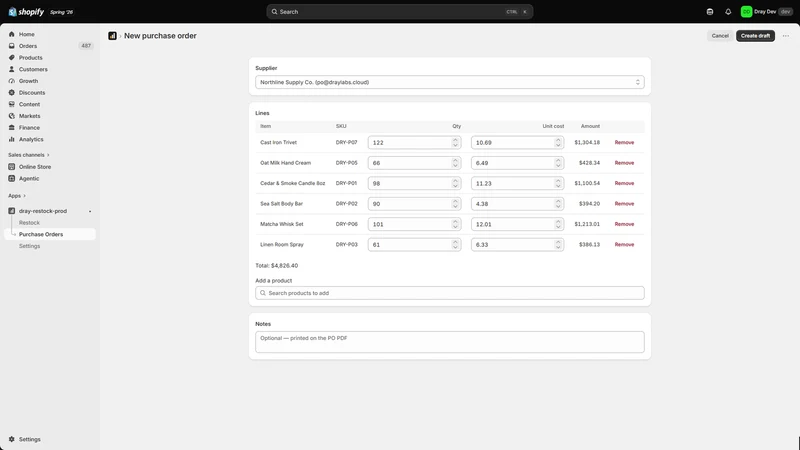
Task: Click the store icon beside the bell
Action: tap(710, 12)
